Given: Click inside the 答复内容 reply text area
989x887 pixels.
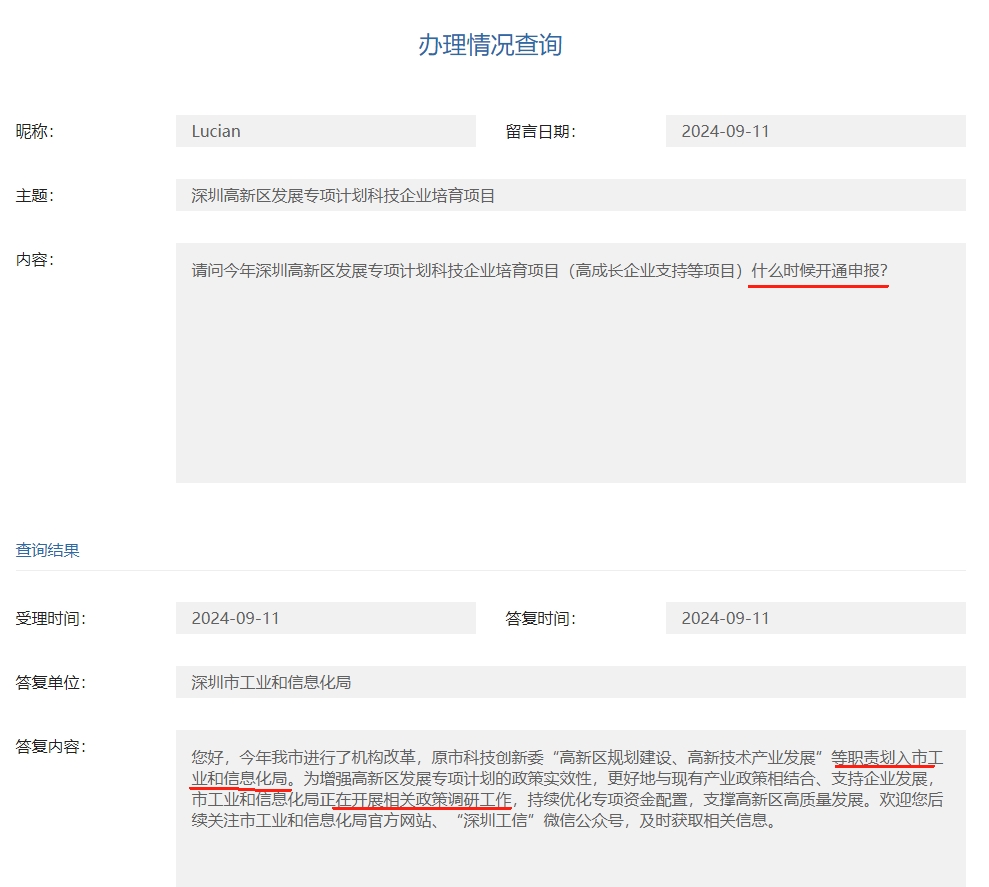Looking at the screenshot, I should coord(570,850).
